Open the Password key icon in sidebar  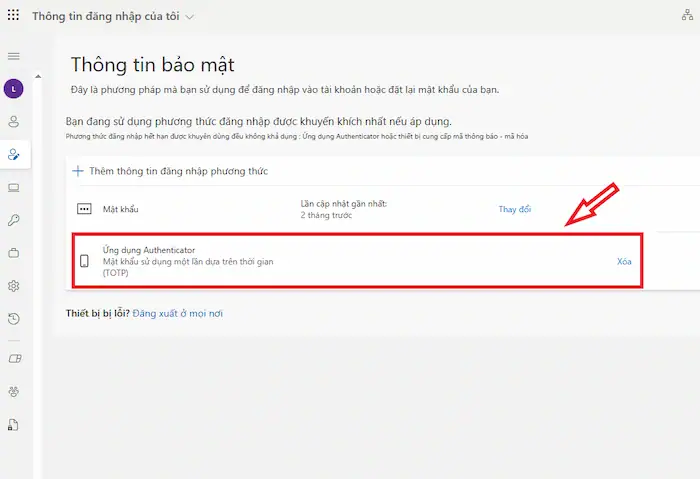(14, 220)
